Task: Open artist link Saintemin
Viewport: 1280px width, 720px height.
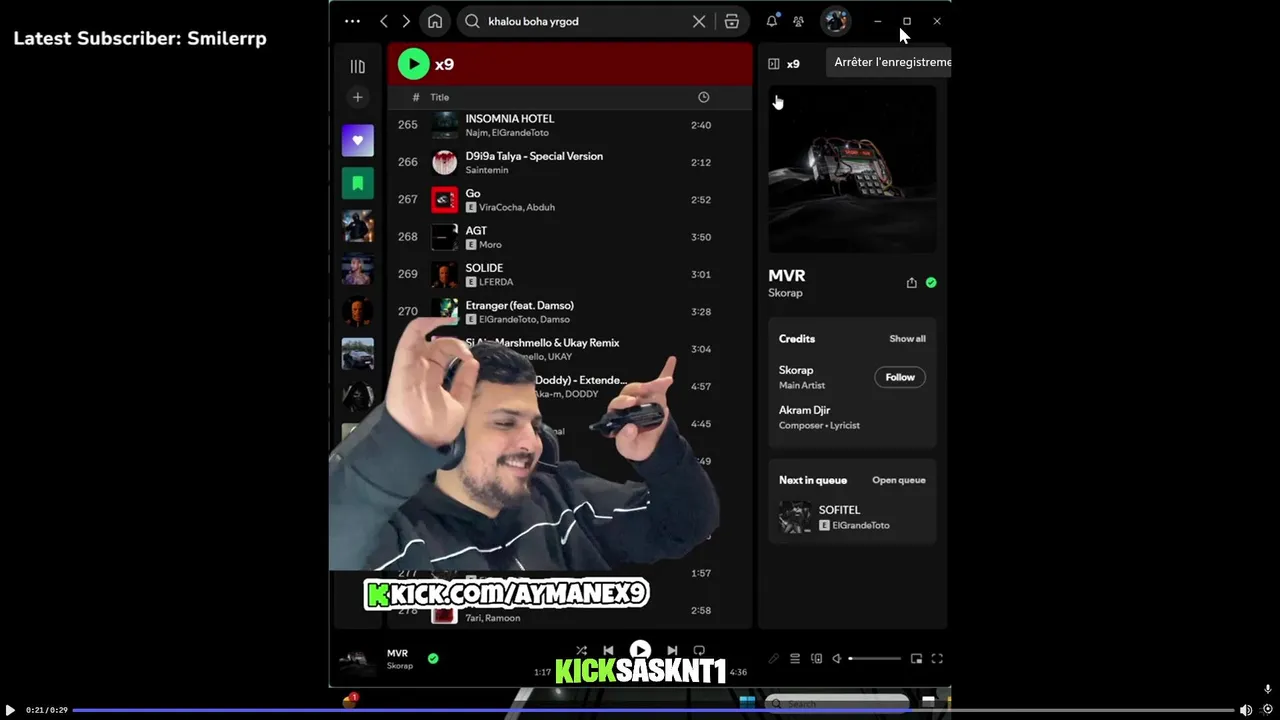Action: point(487,170)
